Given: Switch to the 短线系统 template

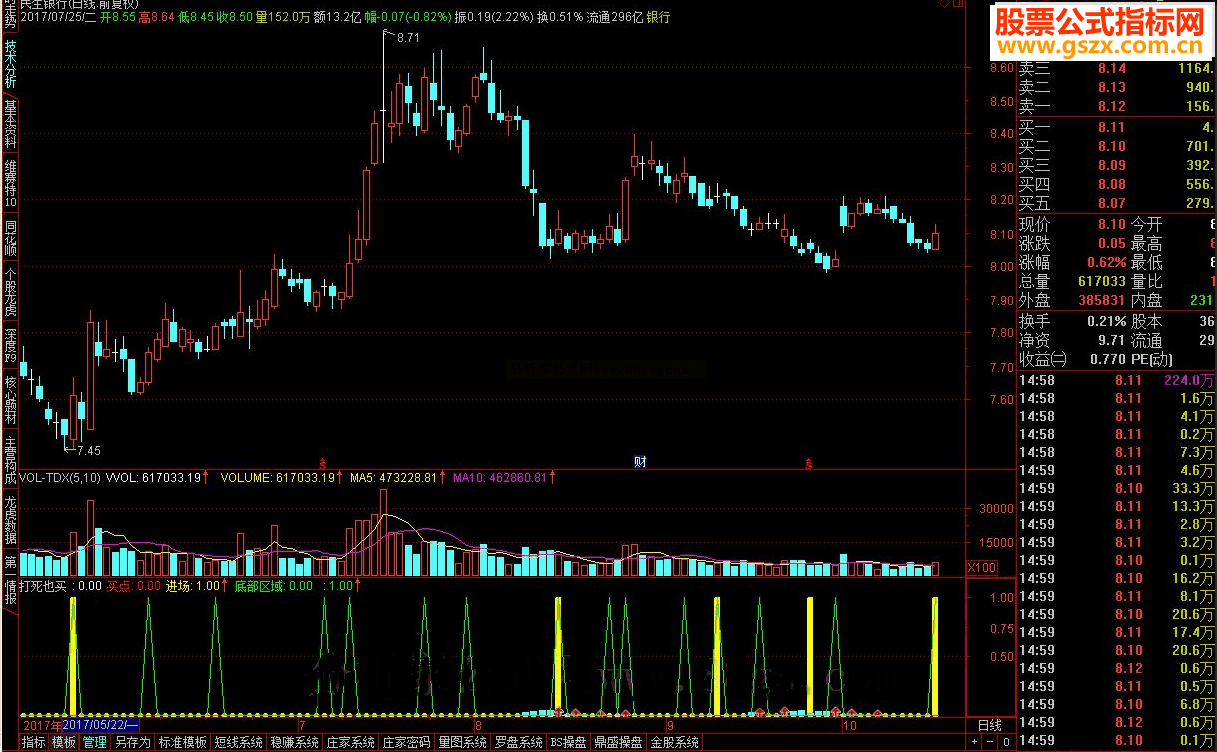Looking at the screenshot, I should 238,743.
